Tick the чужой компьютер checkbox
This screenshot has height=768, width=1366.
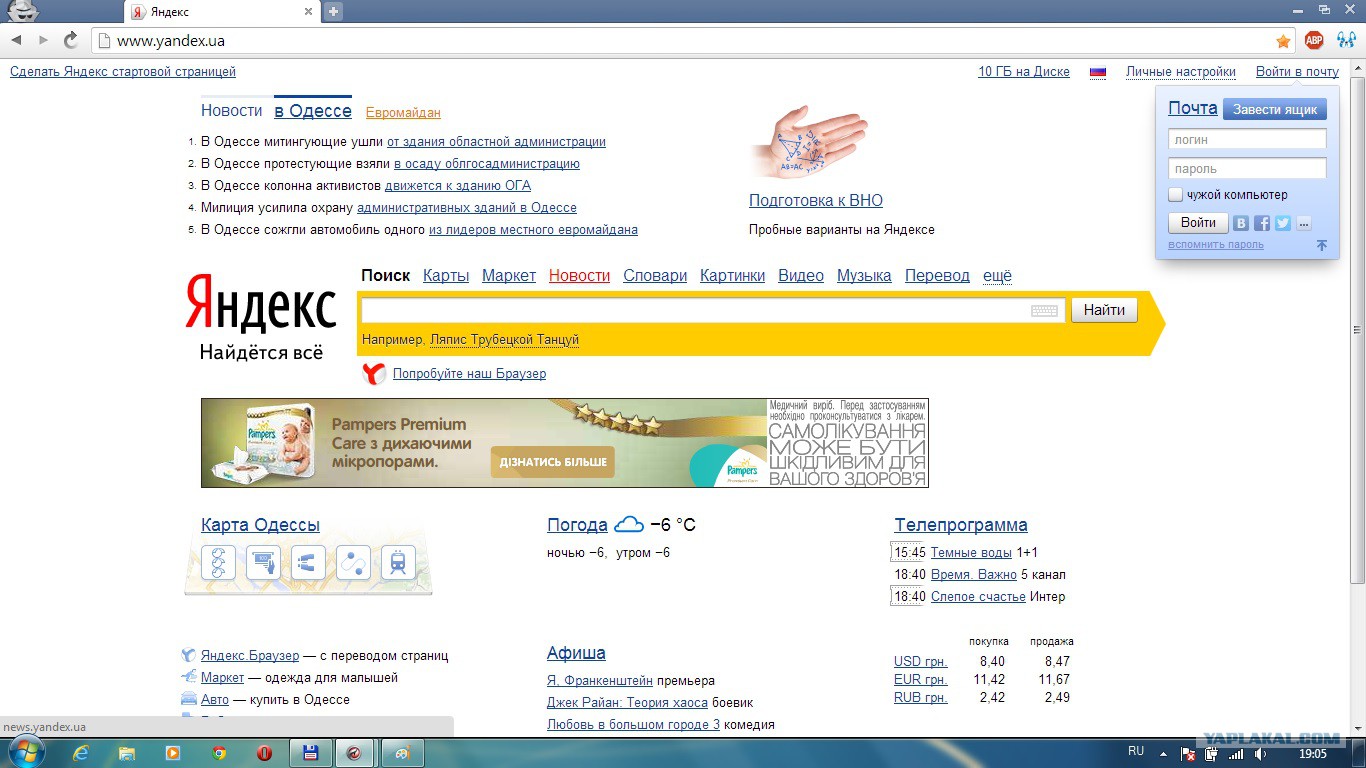1176,195
